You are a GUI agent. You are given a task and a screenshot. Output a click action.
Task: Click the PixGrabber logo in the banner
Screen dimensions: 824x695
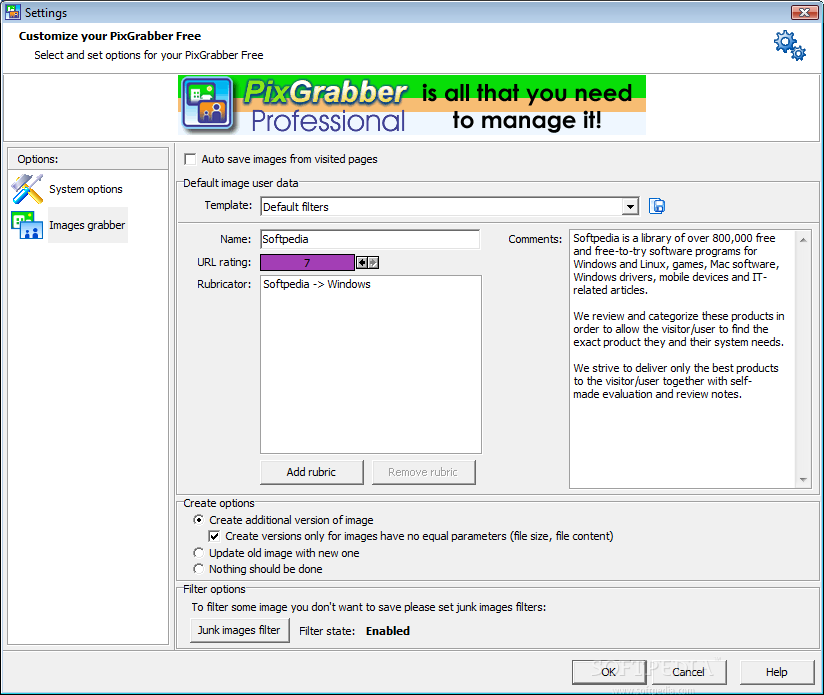(208, 105)
